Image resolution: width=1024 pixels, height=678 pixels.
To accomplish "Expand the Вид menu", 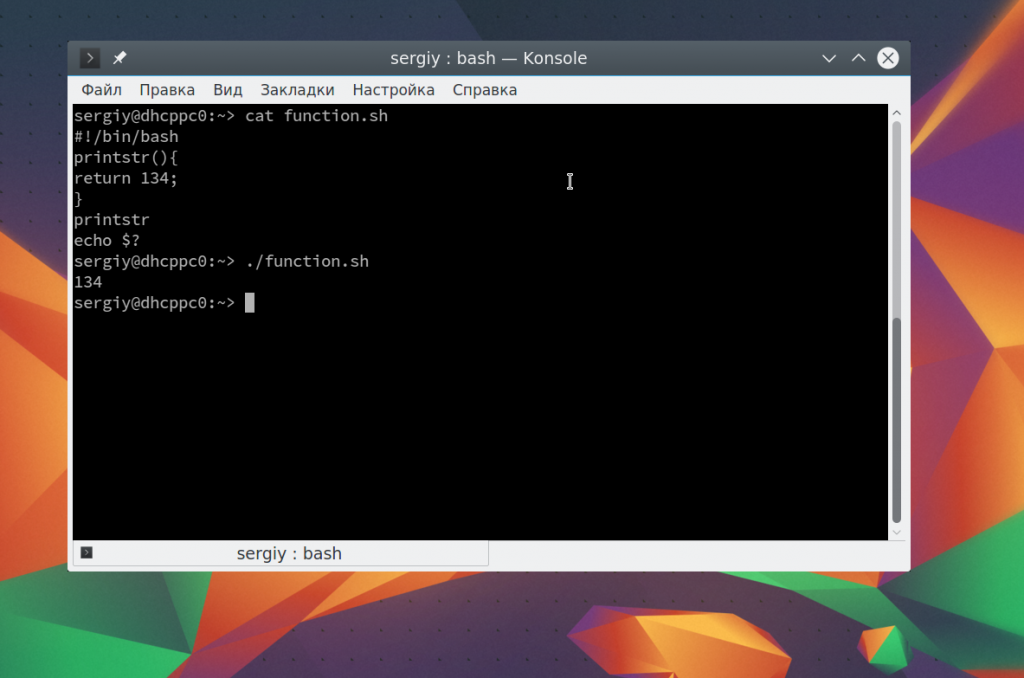I will click(228, 90).
